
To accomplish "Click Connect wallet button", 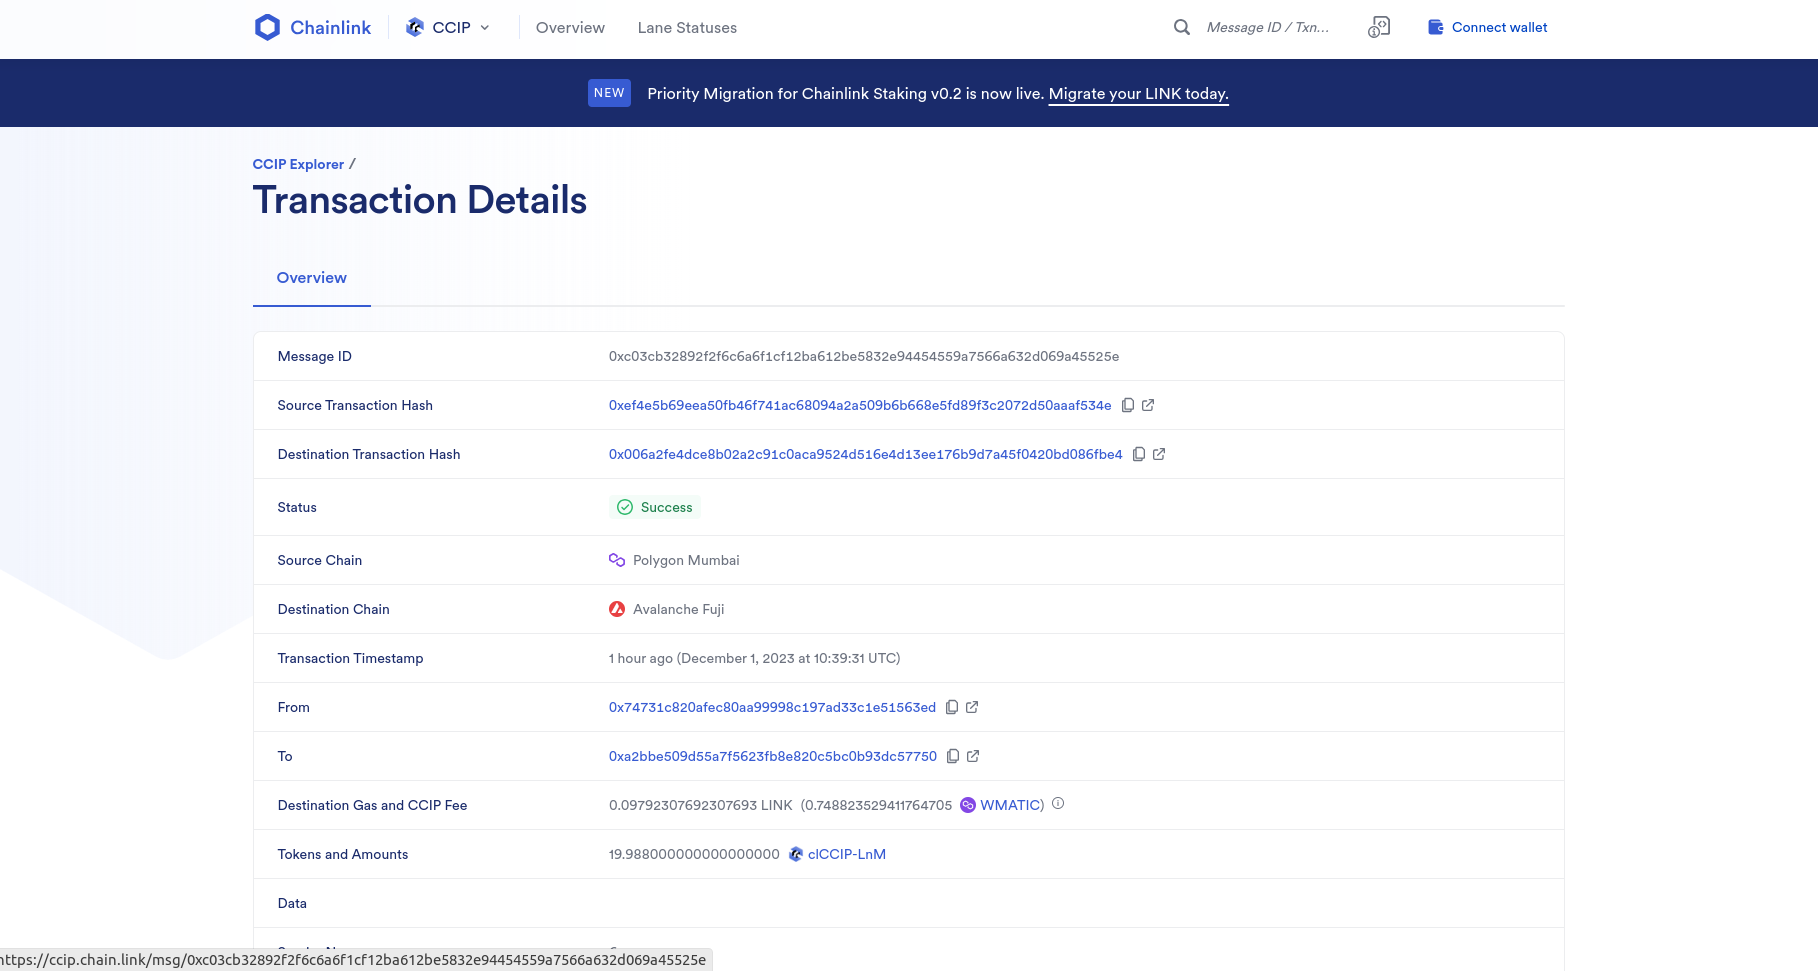I will (x=1488, y=27).
